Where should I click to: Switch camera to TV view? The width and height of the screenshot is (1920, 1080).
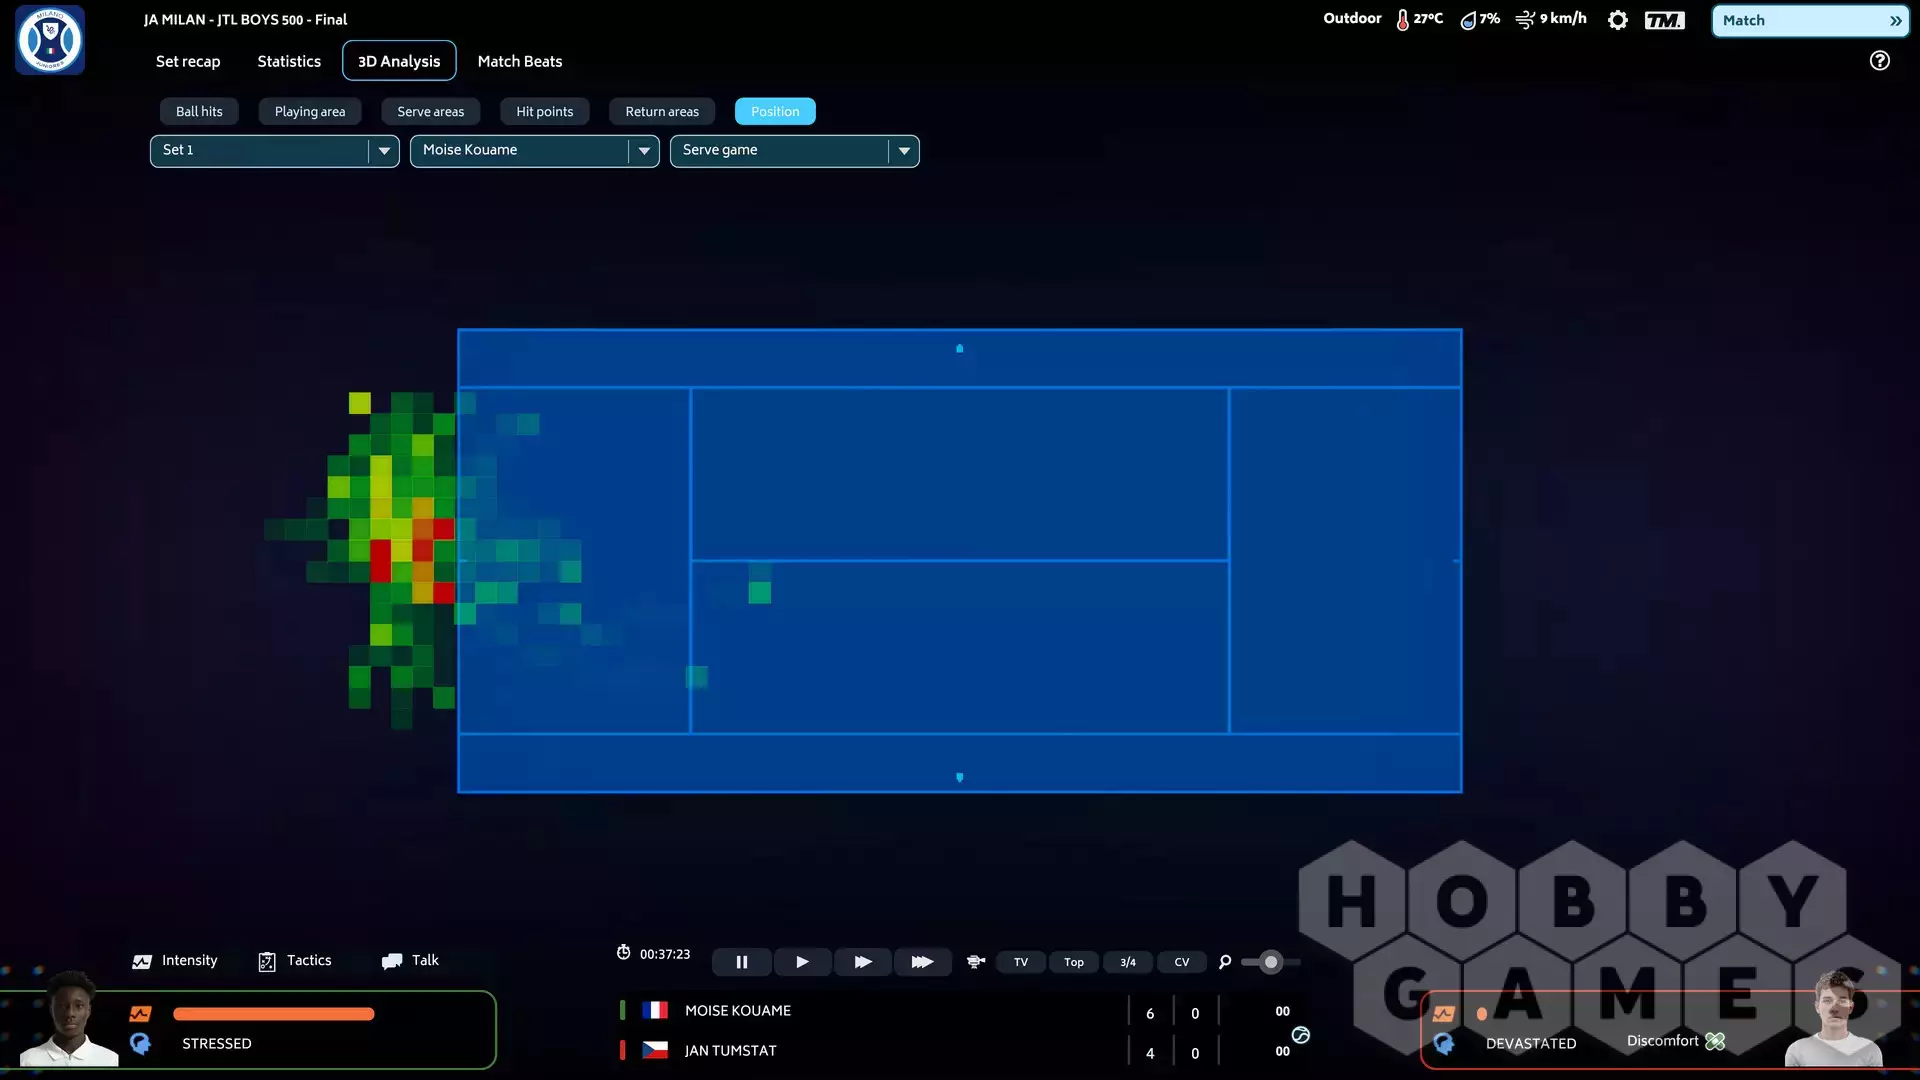(1021, 962)
